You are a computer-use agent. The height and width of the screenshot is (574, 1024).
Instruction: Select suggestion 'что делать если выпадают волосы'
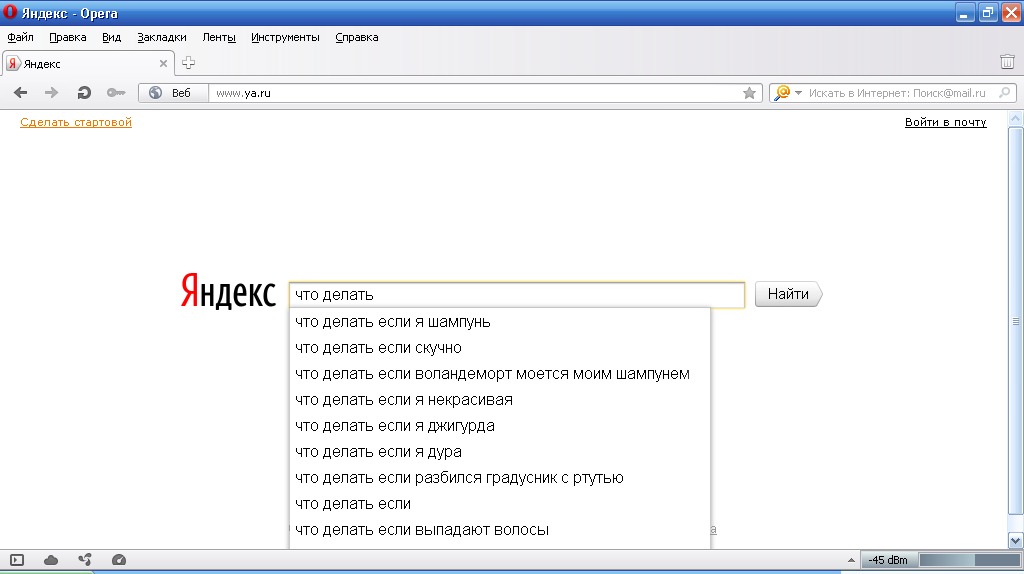click(x=500, y=530)
